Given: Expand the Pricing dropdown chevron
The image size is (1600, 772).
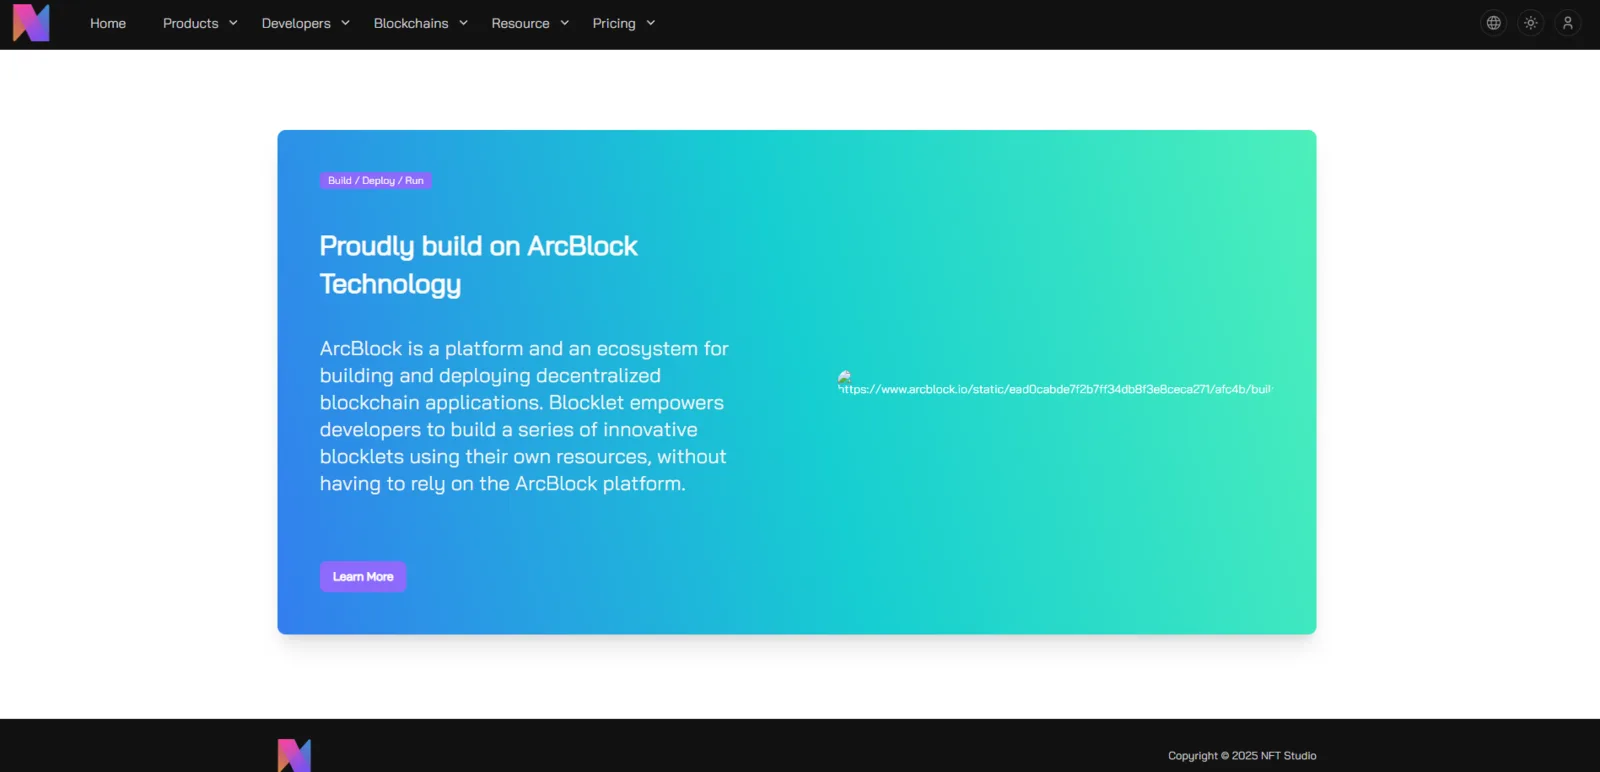Looking at the screenshot, I should pos(650,23).
